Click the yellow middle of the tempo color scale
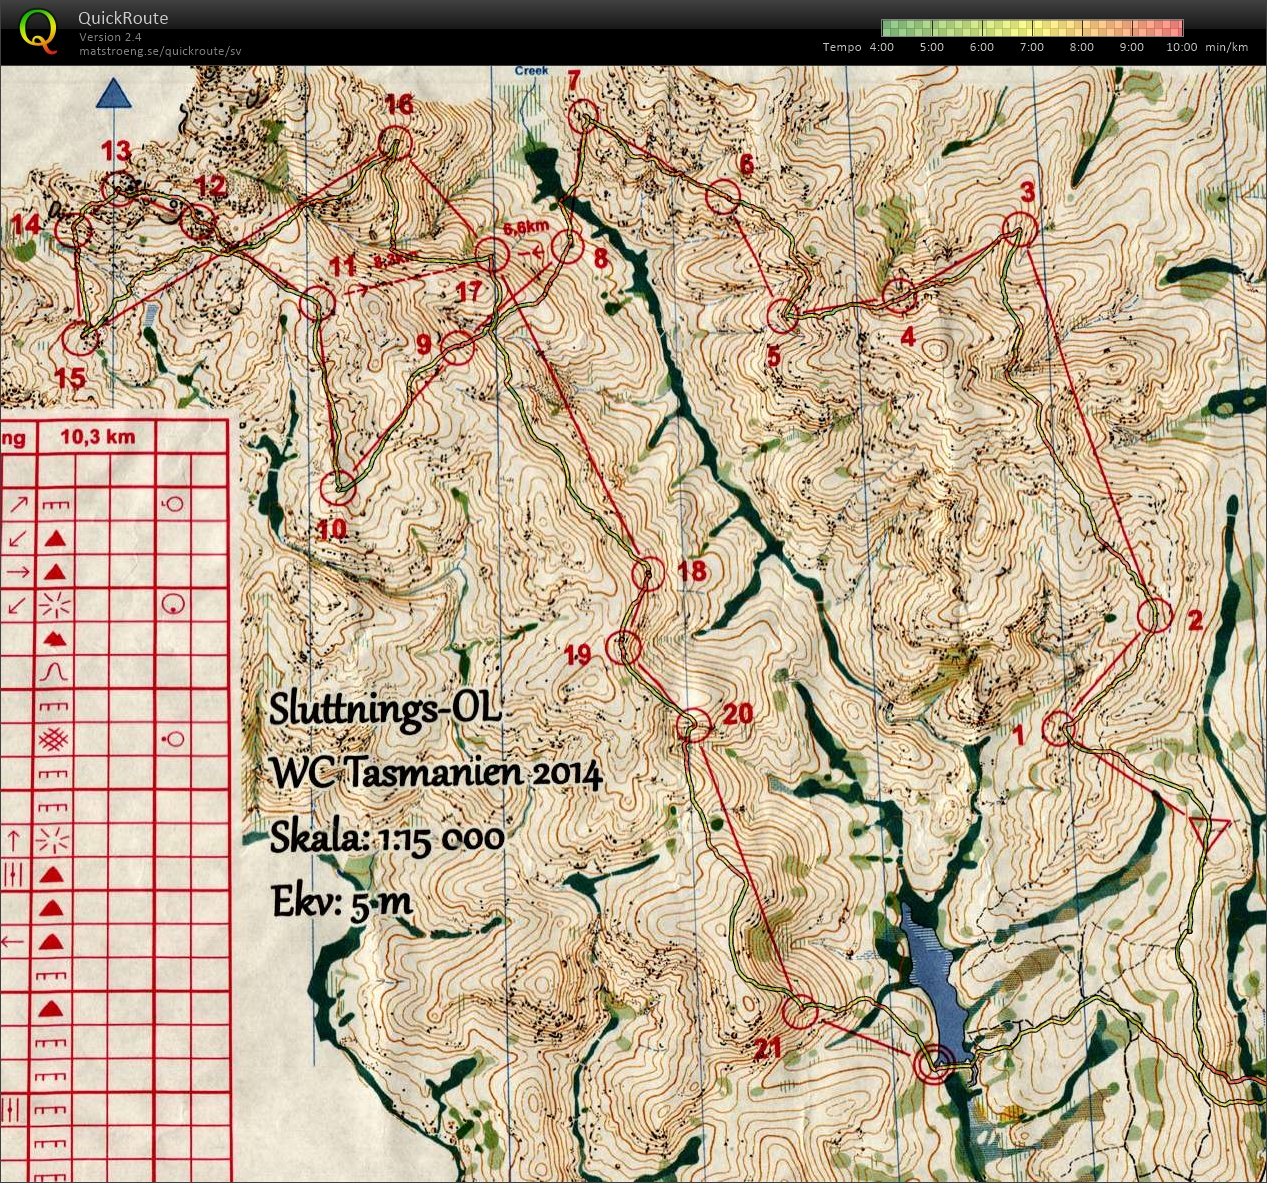1267x1183 pixels. (1032, 28)
